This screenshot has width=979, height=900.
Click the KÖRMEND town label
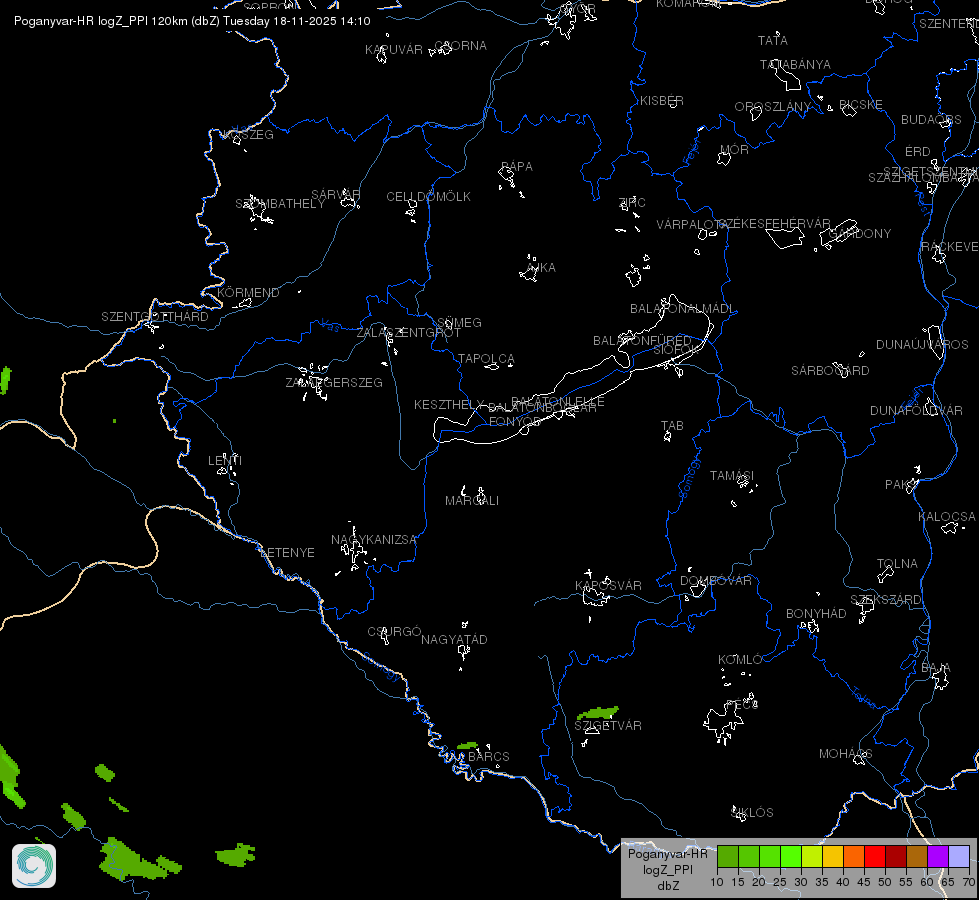point(248,293)
